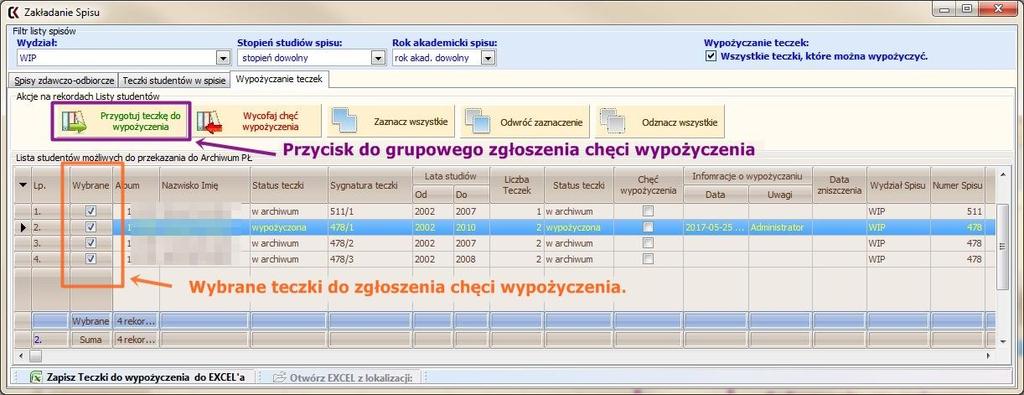
Task: Click the Odznacz wszystkie button label
Action: (680, 122)
